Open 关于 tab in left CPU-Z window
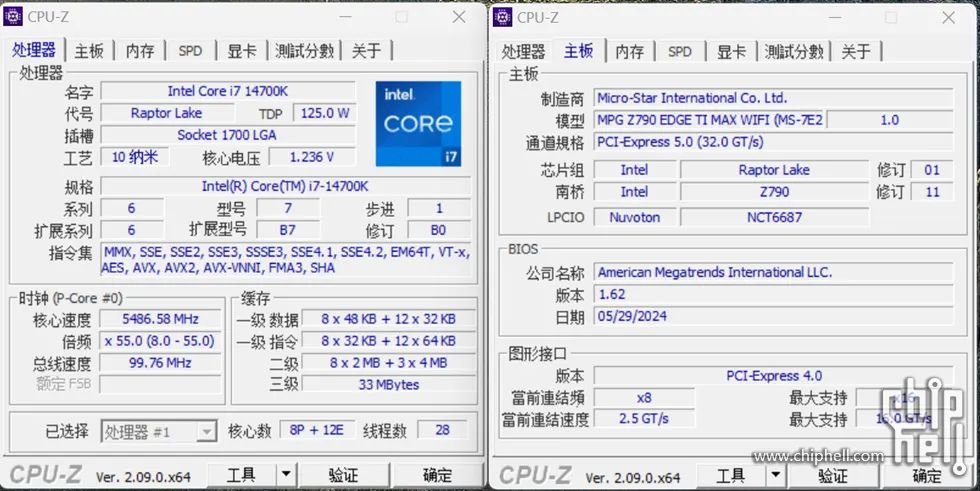The width and height of the screenshot is (980, 491). click(x=366, y=51)
